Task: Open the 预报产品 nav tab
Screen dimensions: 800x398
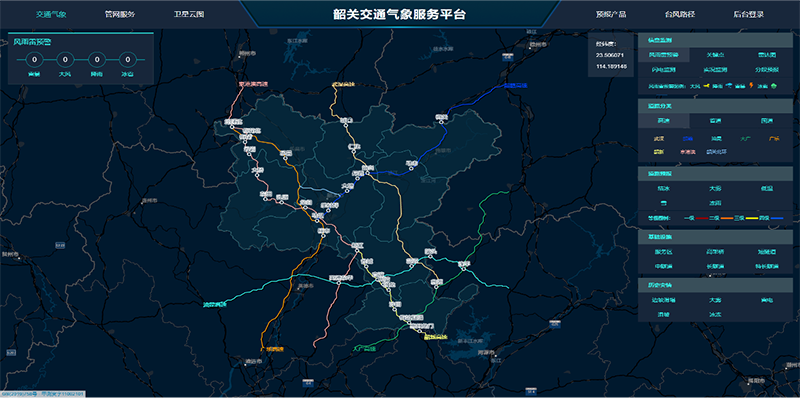Action: [x=611, y=14]
